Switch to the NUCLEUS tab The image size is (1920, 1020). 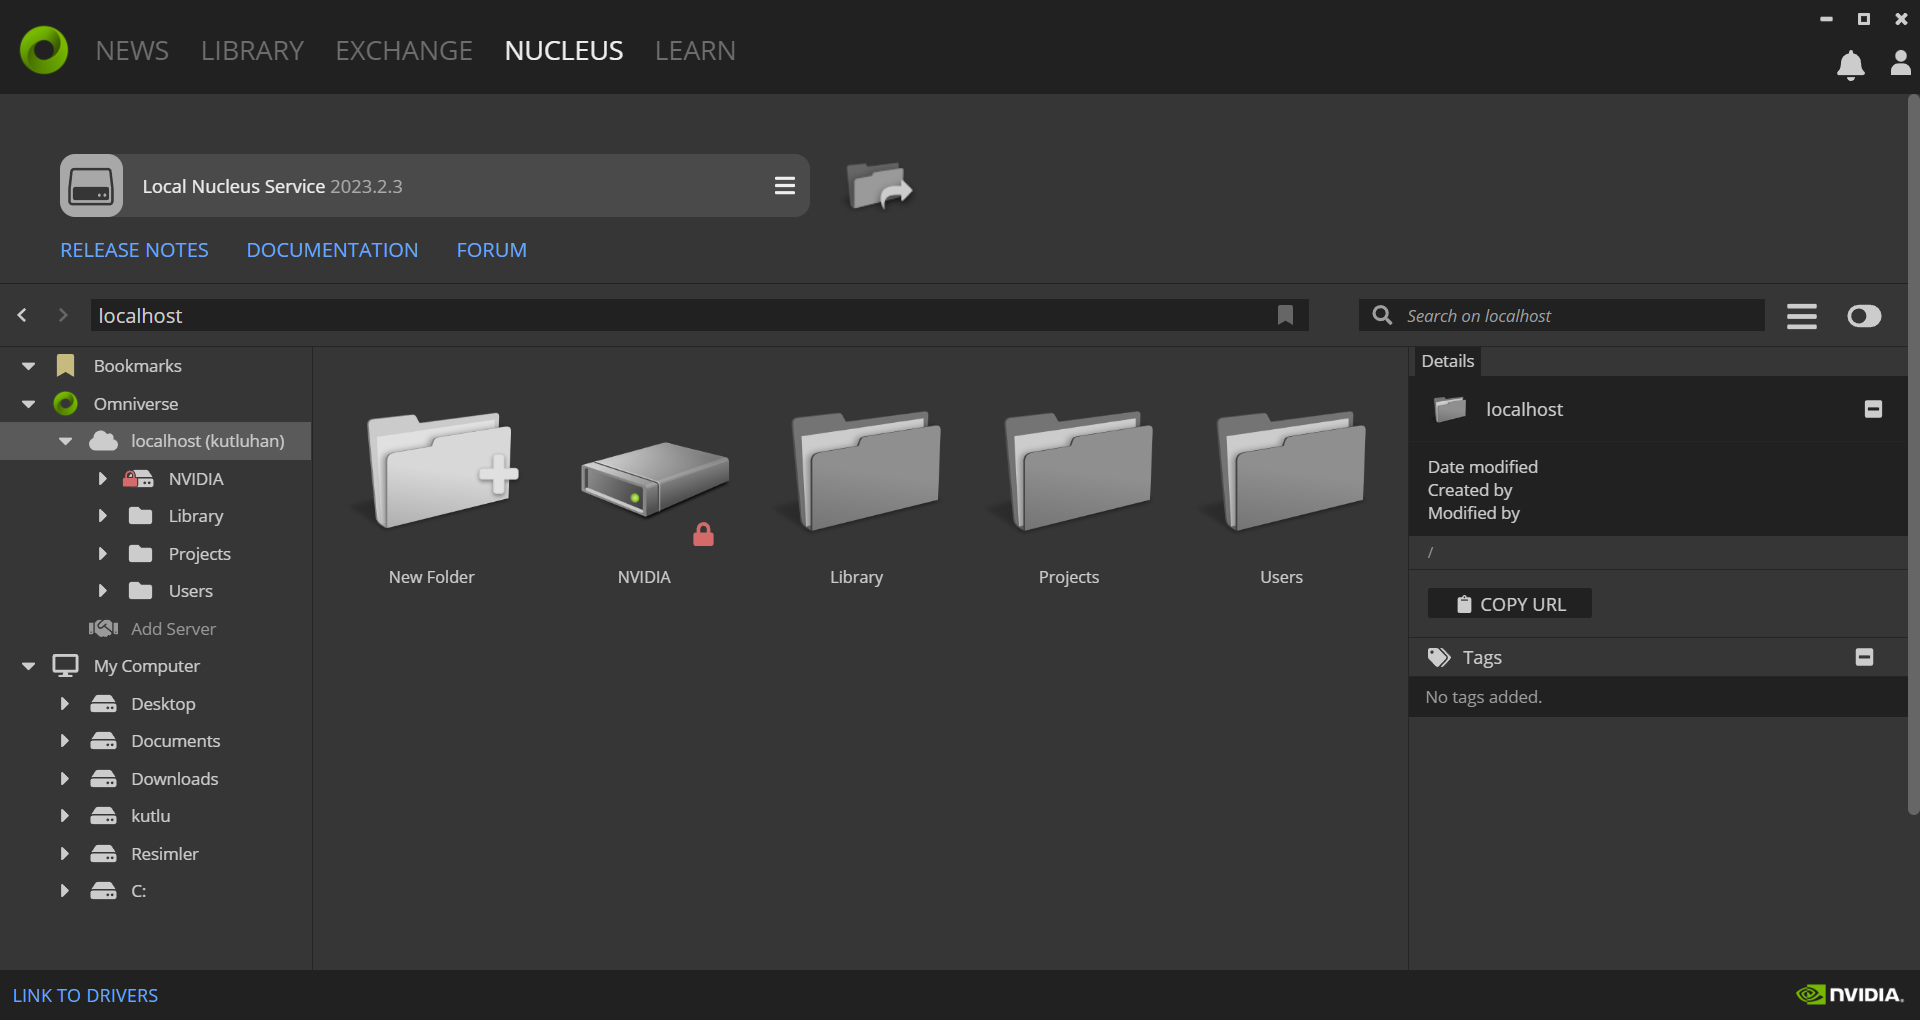coord(564,50)
